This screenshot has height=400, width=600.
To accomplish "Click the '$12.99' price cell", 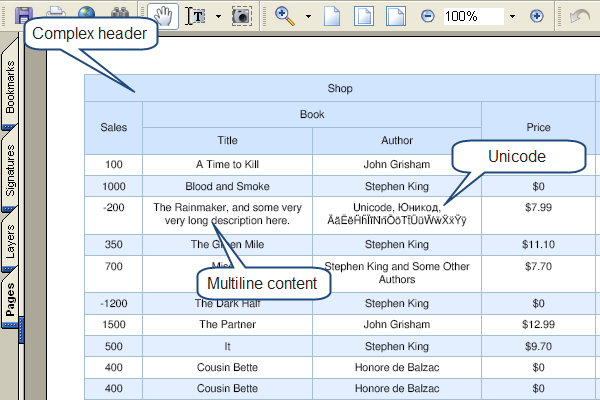I will (538, 325).
